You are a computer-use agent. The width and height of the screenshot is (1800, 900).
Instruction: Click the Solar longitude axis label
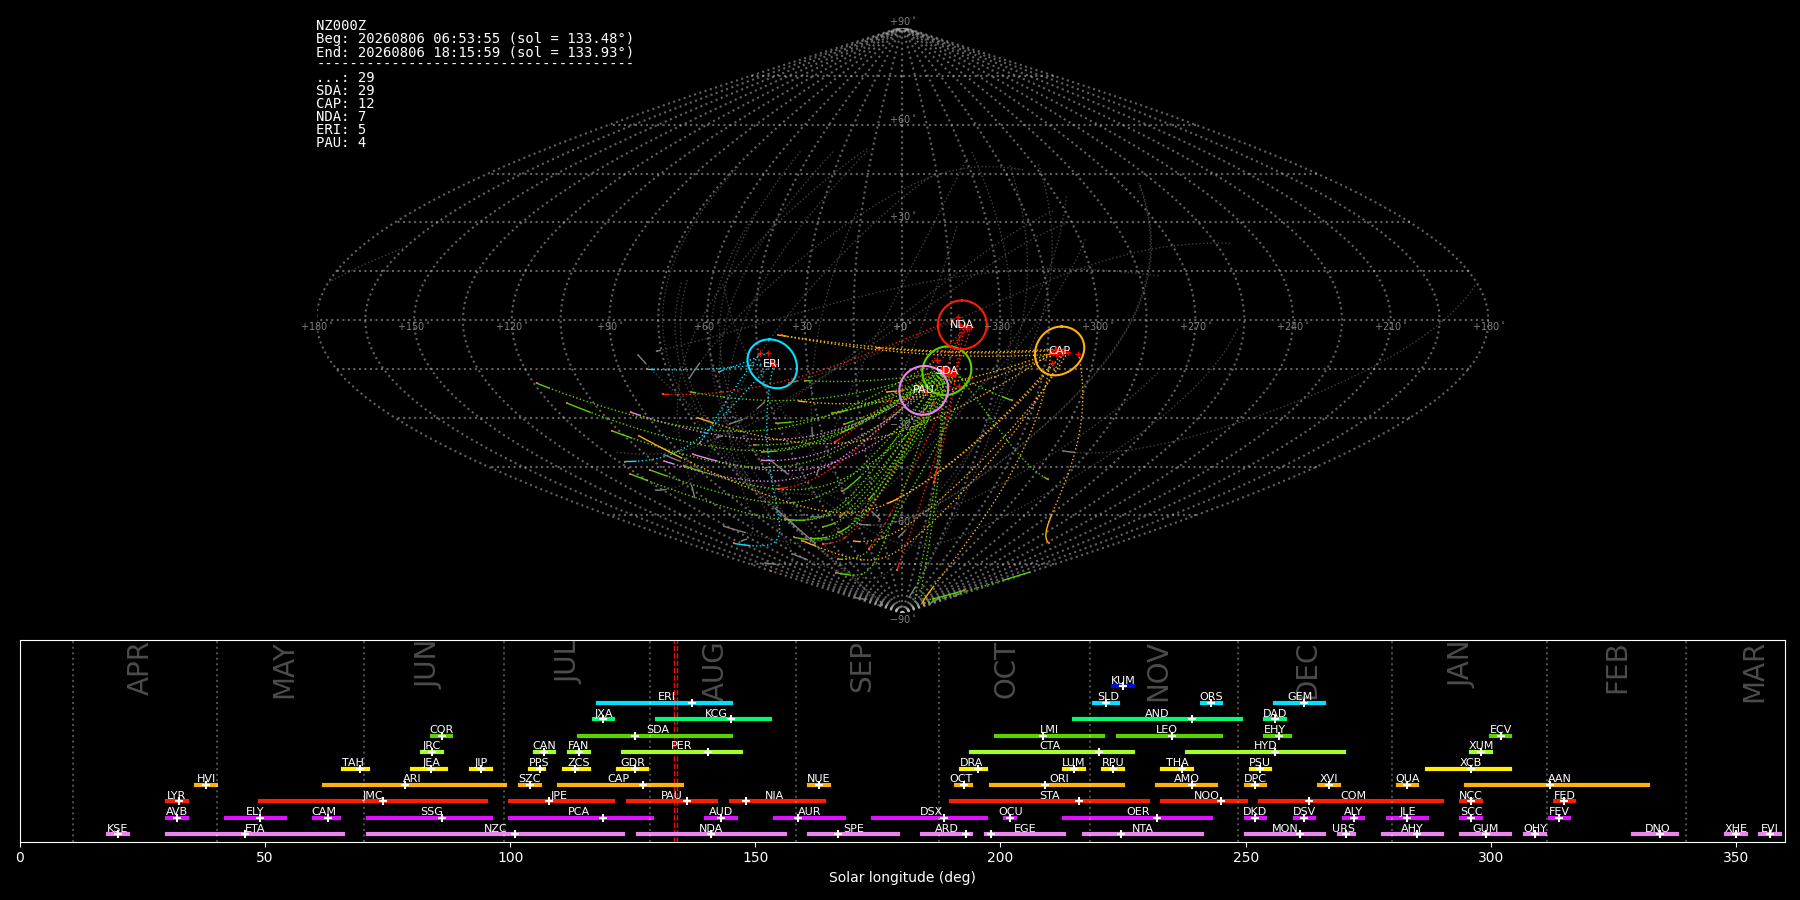pos(902,878)
